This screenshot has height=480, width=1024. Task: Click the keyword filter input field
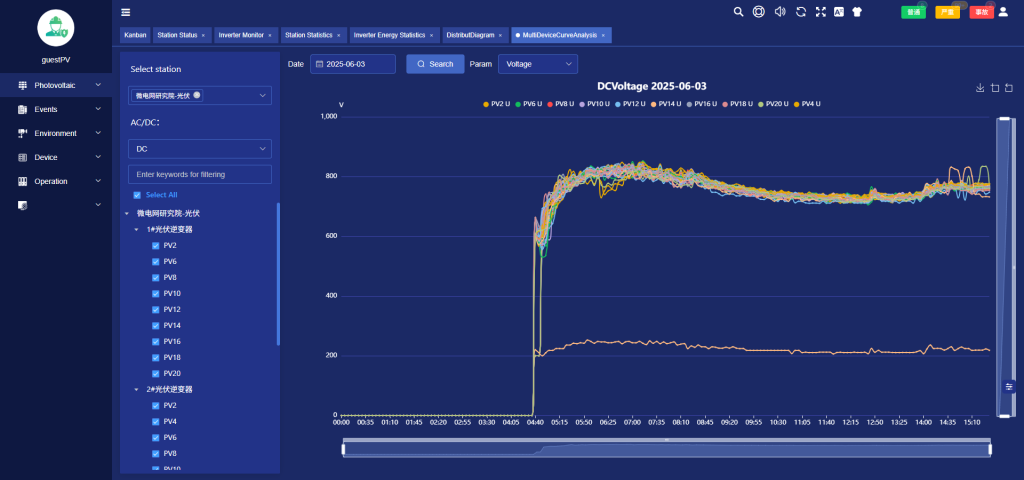200,174
